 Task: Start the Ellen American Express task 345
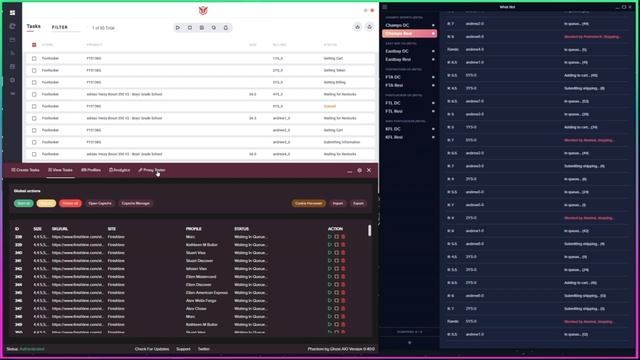tap(330, 293)
